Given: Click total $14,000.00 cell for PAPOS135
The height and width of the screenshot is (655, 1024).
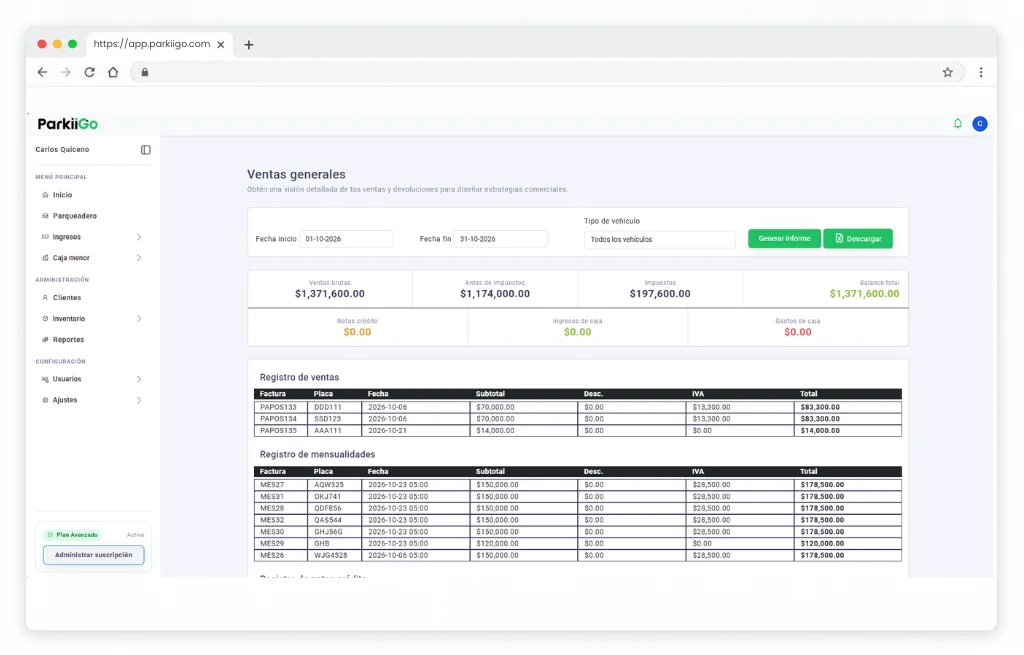Looking at the screenshot, I should point(848,430).
